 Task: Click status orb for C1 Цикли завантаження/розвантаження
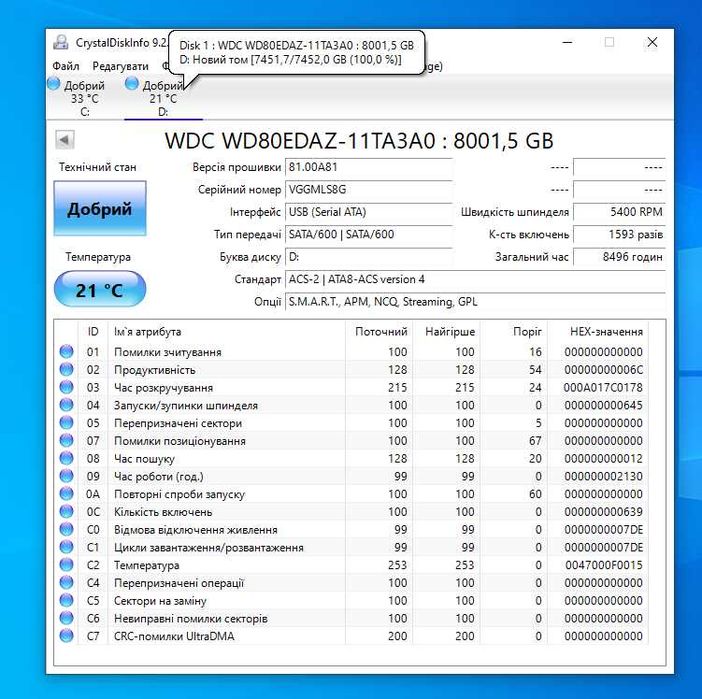66,547
